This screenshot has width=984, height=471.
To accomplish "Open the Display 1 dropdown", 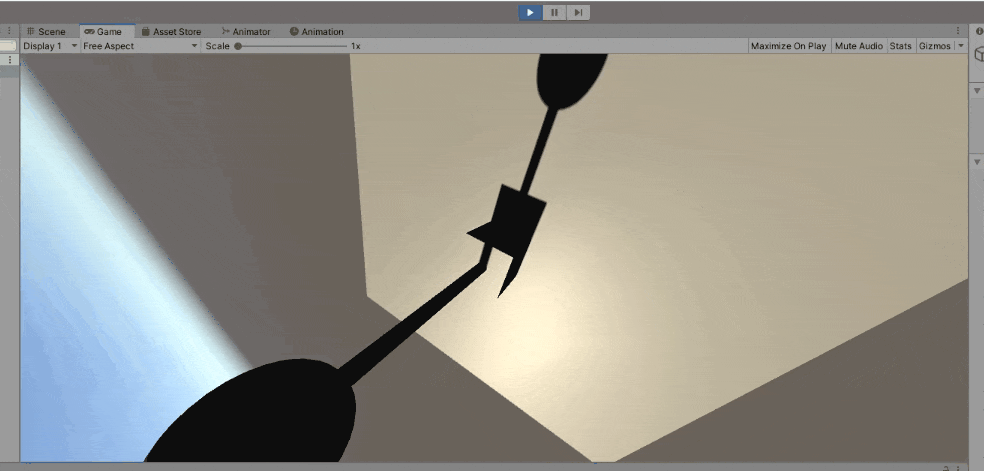I will (x=50, y=46).
